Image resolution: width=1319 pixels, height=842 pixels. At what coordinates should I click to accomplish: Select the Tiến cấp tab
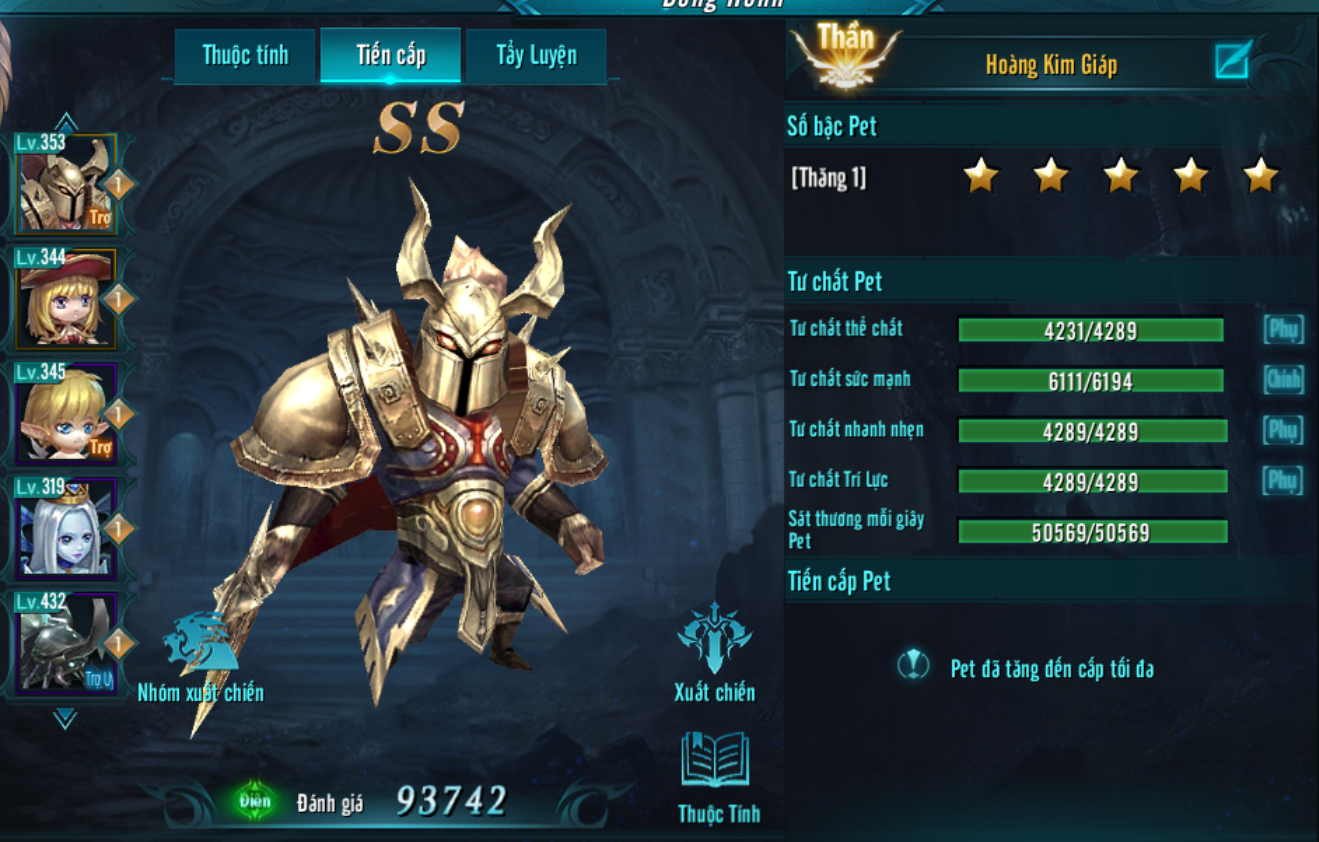pyautogui.click(x=391, y=55)
